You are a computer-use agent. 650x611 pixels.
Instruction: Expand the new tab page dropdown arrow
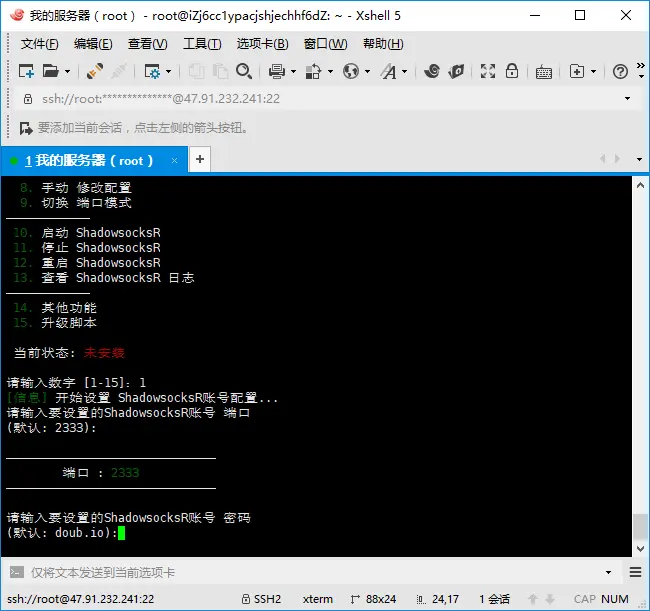point(594,72)
